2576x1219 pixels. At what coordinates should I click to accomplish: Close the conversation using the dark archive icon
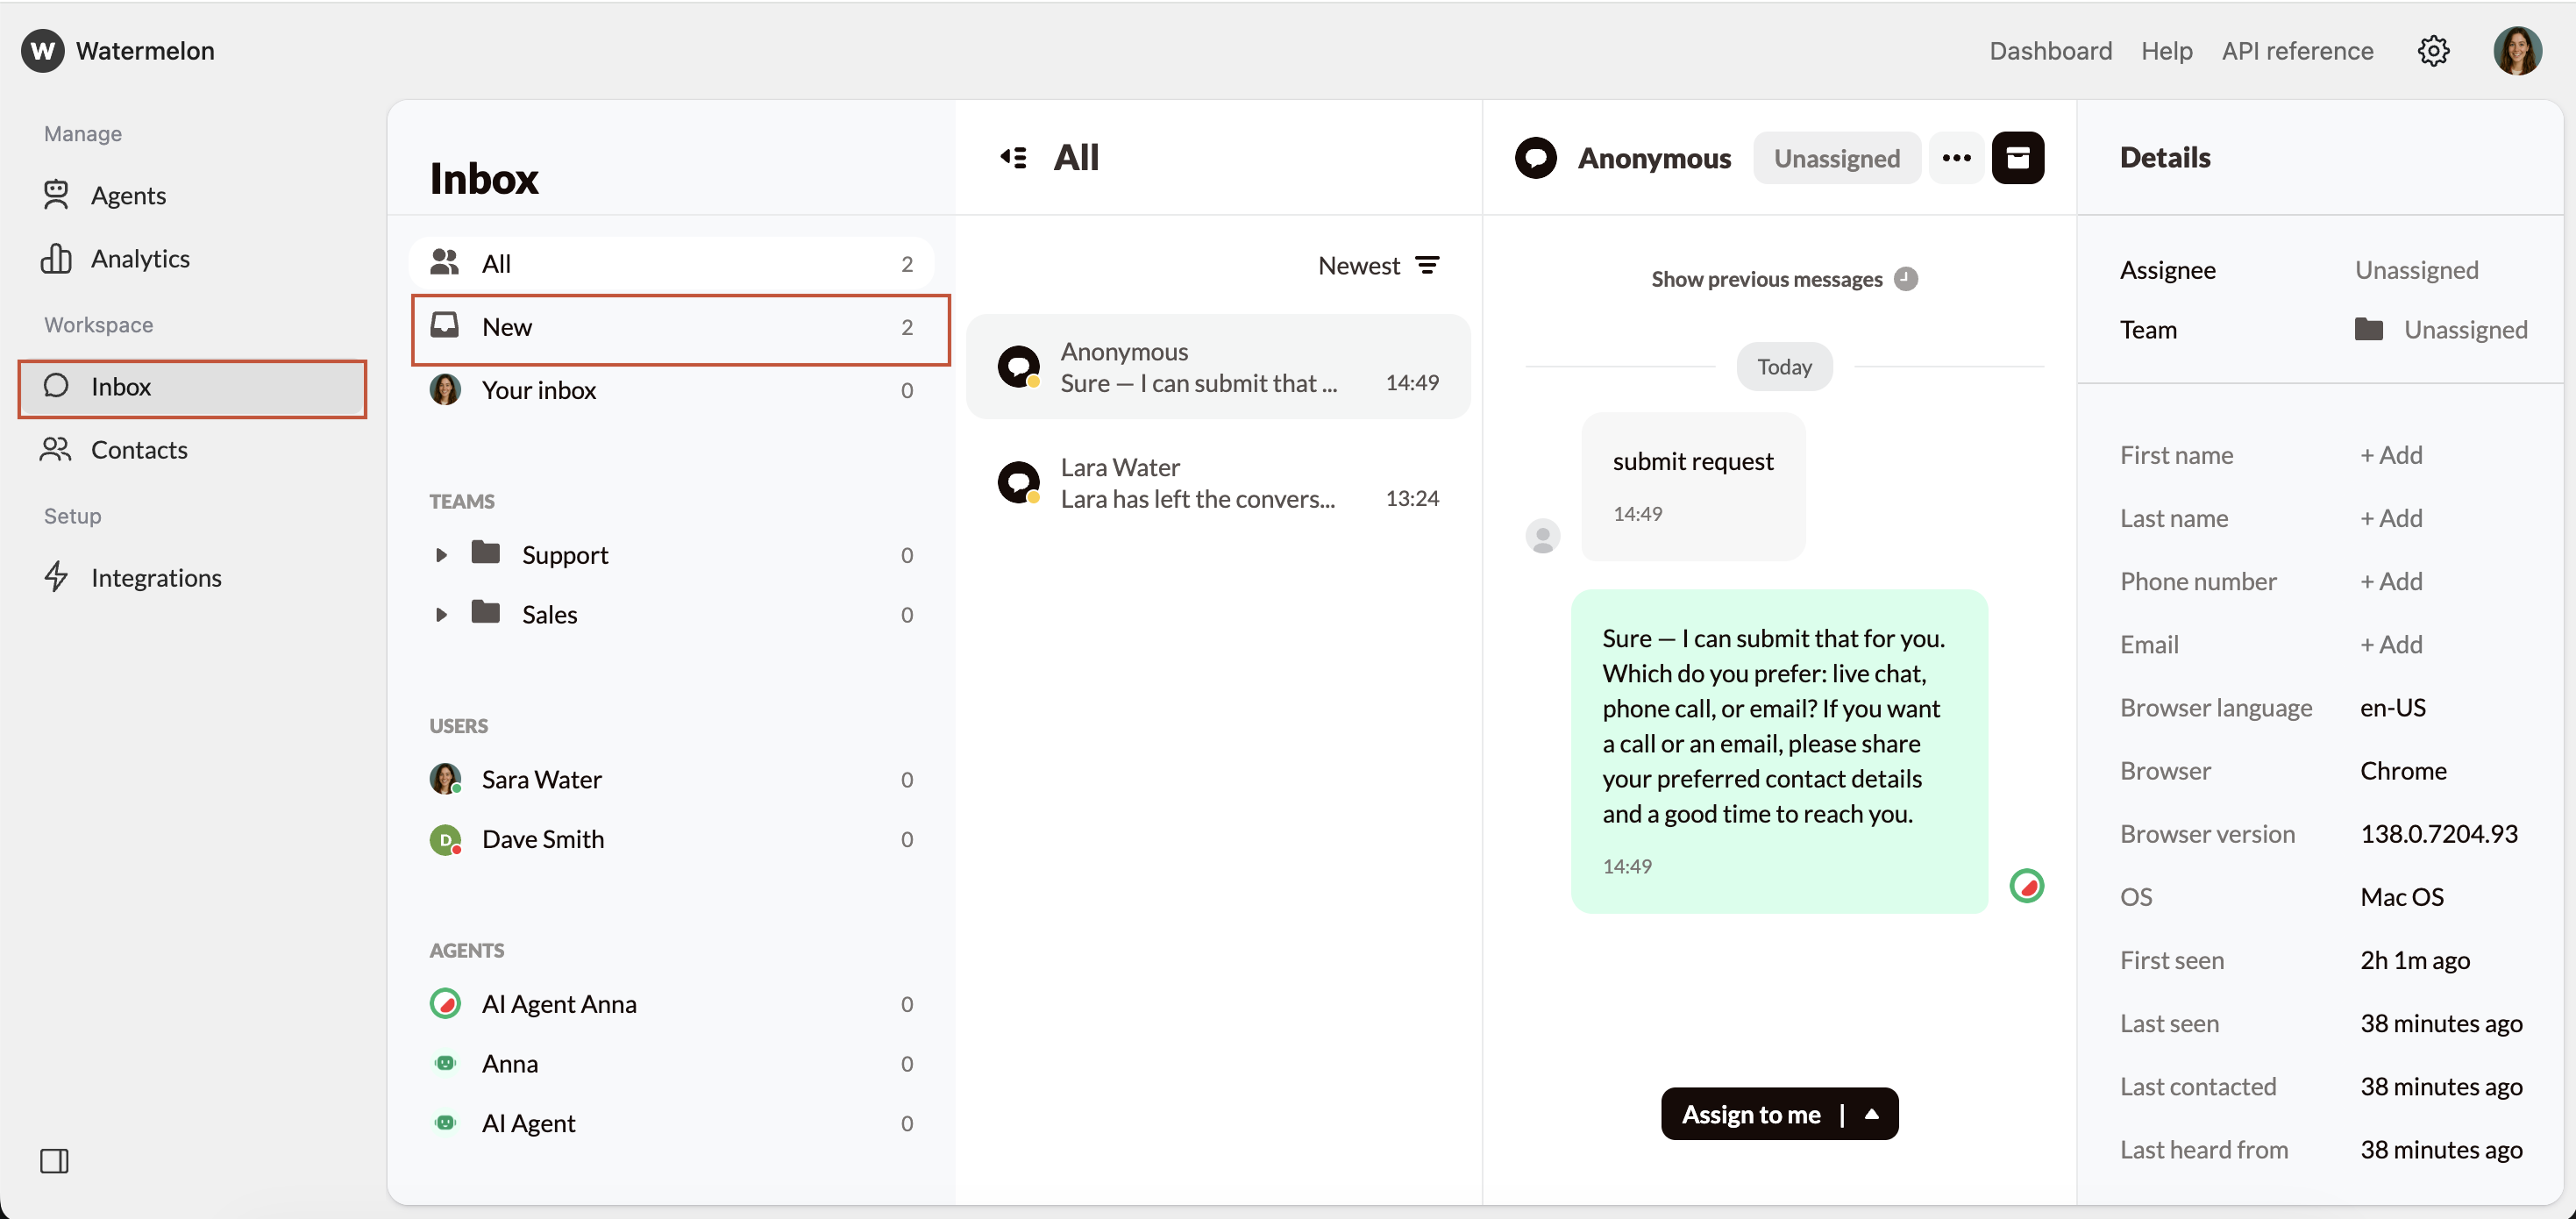click(2020, 157)
